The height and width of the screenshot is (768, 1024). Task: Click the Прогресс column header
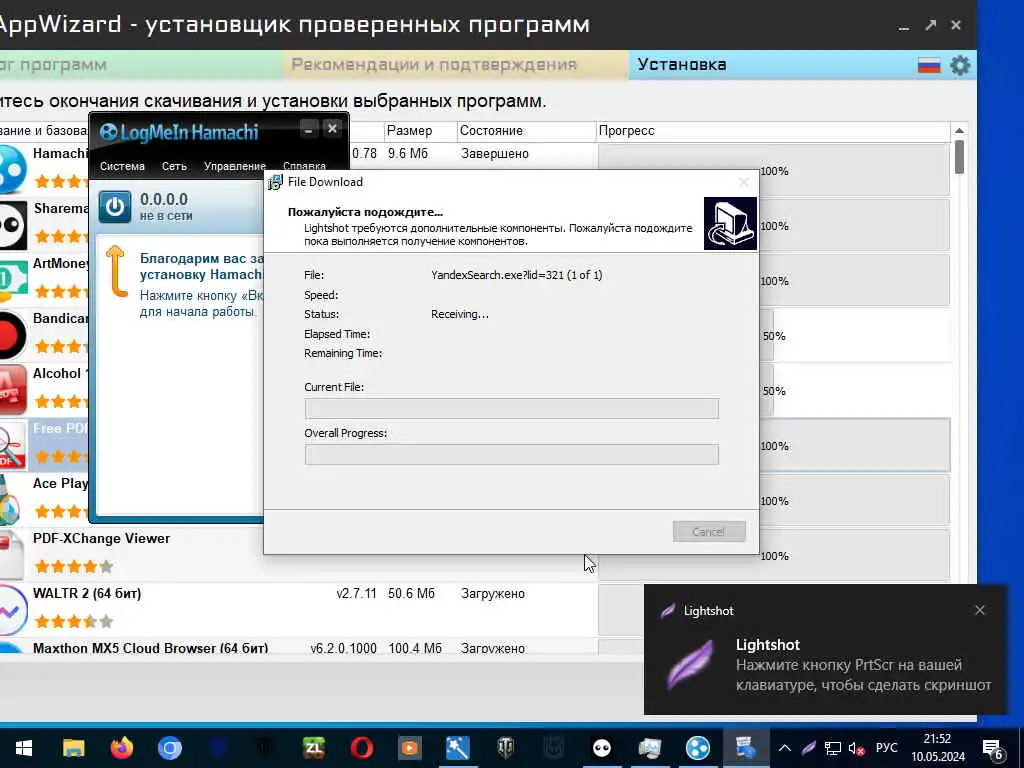pyautogui.click(x=773, y=131)
